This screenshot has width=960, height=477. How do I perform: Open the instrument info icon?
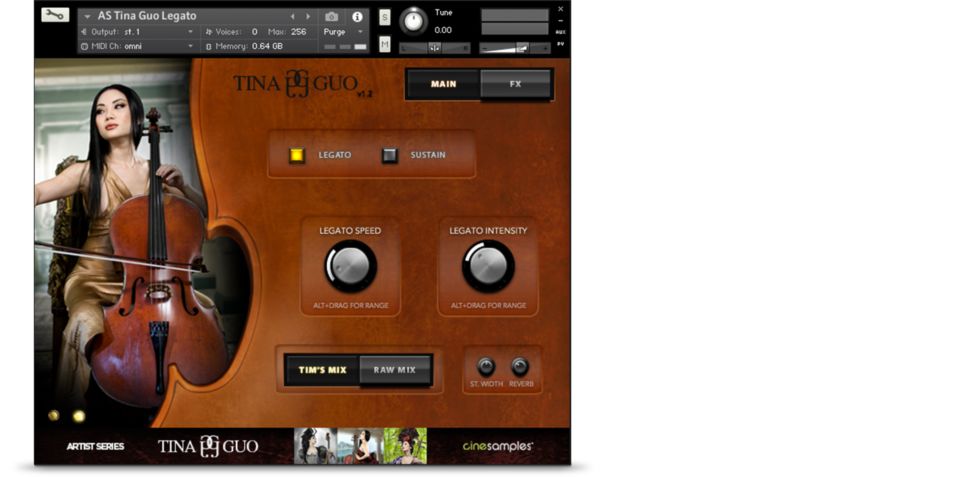[358, 16]
